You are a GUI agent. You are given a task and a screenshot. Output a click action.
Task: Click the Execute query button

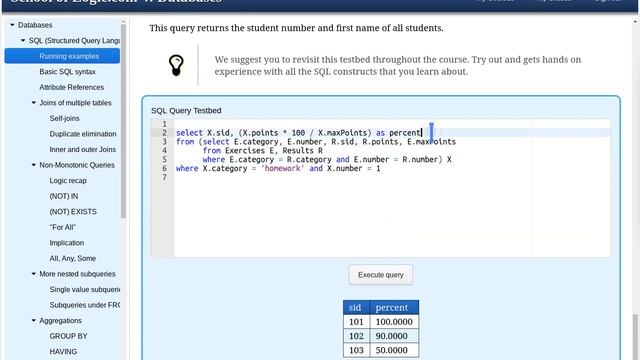(x=380, y=275)
